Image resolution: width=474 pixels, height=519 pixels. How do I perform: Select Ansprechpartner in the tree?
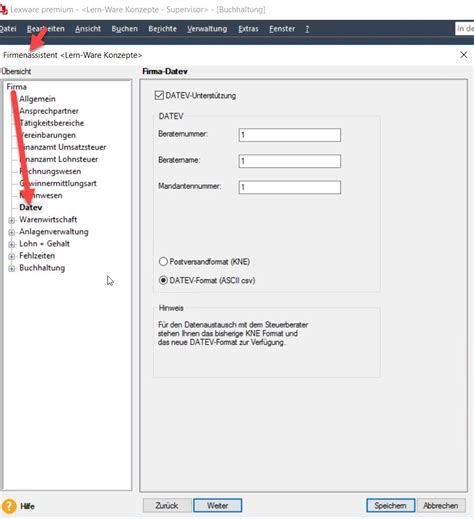point(49,111)
